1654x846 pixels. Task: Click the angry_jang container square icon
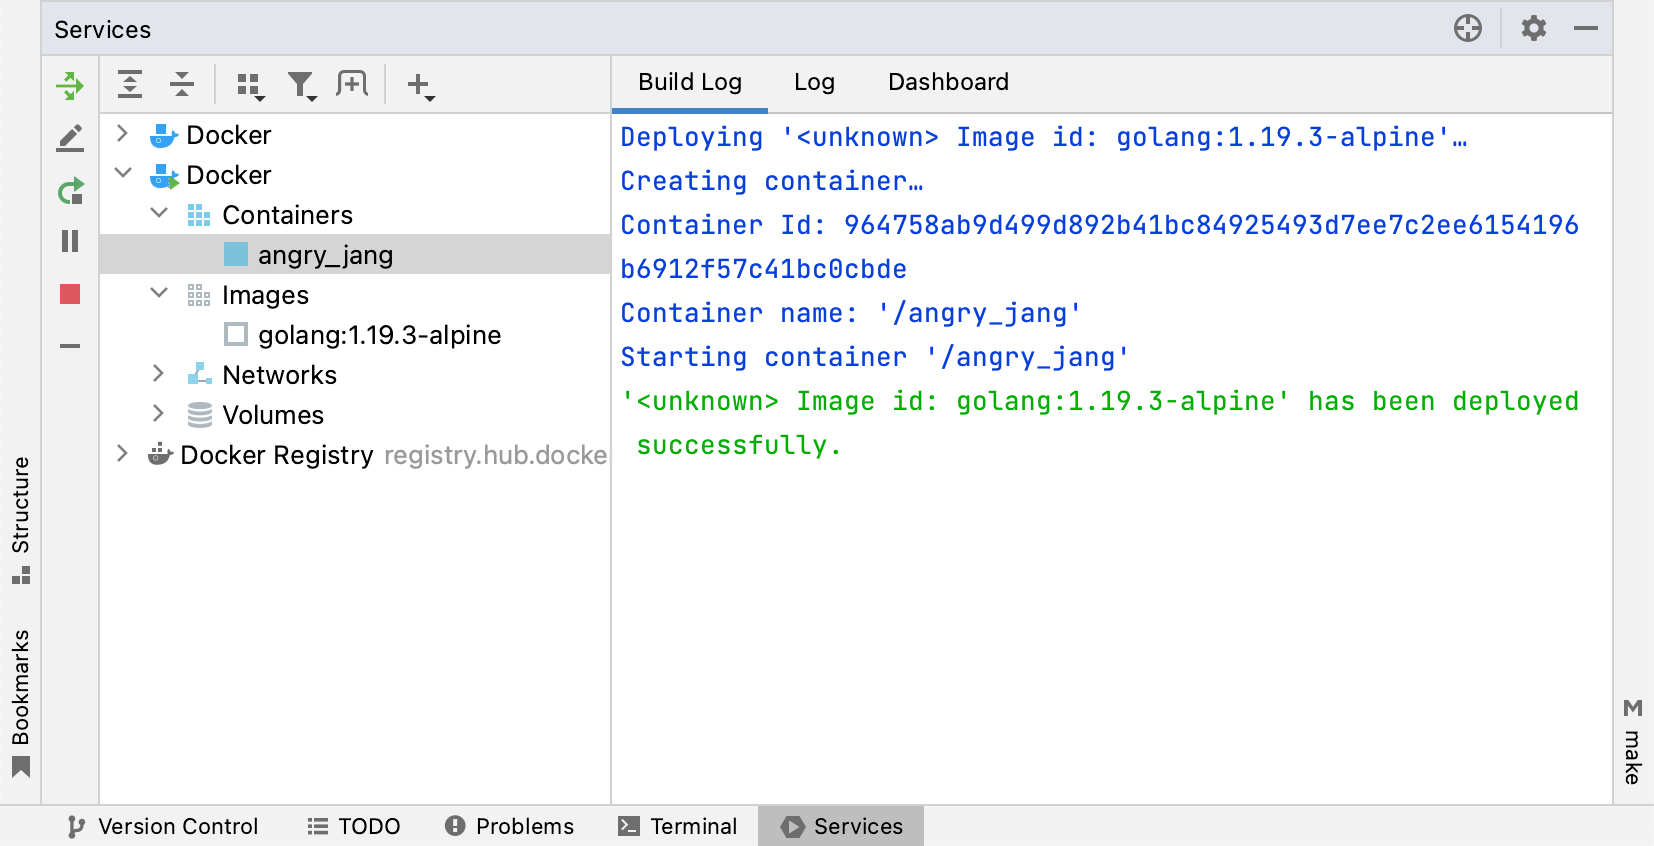[236, 254]
